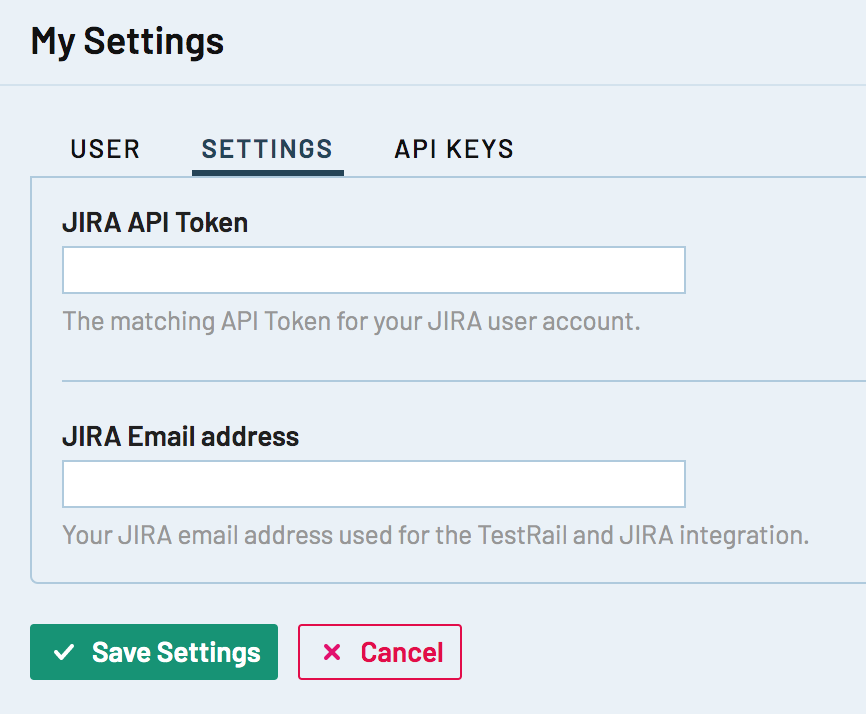Click the underline beneath the SETTINGS tab
The image size is (866, 714).
(x=267, y=172)
